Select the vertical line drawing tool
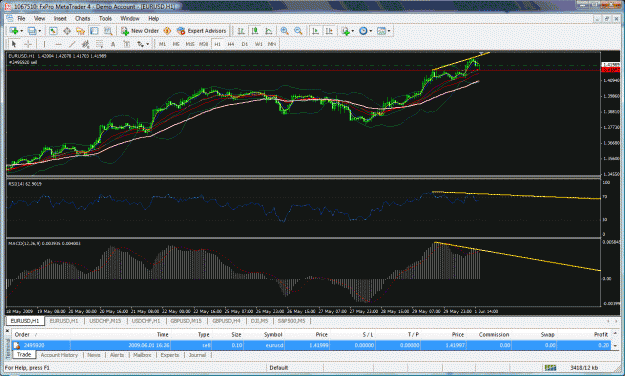Image resolution: width=625 pixels, height=376 pixels. pyautogui.click(x=44, y=44)
